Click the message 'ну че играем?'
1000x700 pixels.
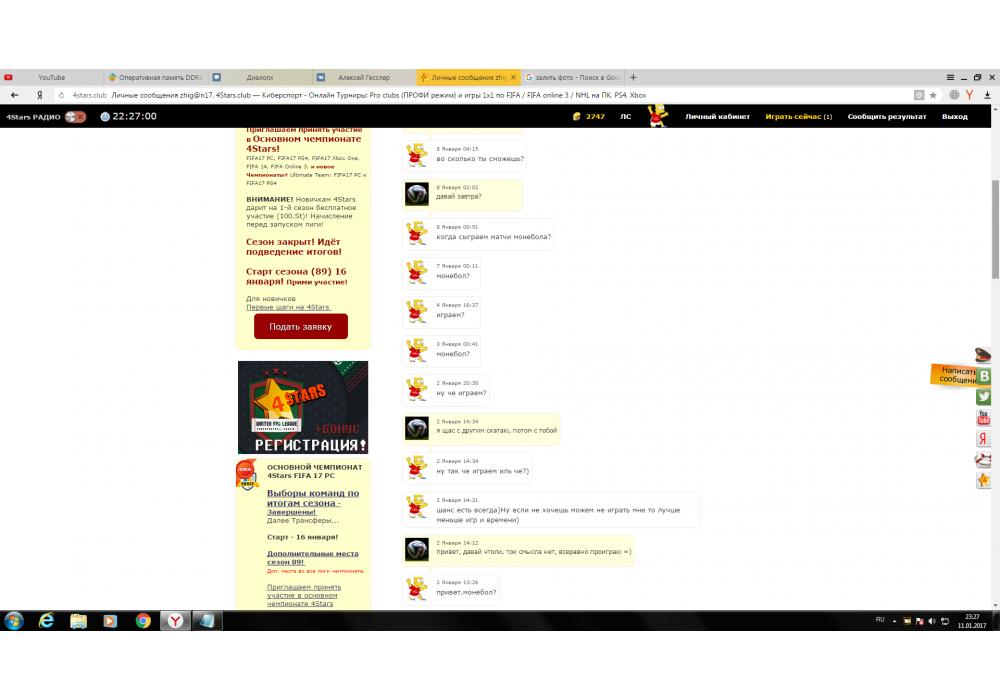pyautogui.click(x=461, y=393)
